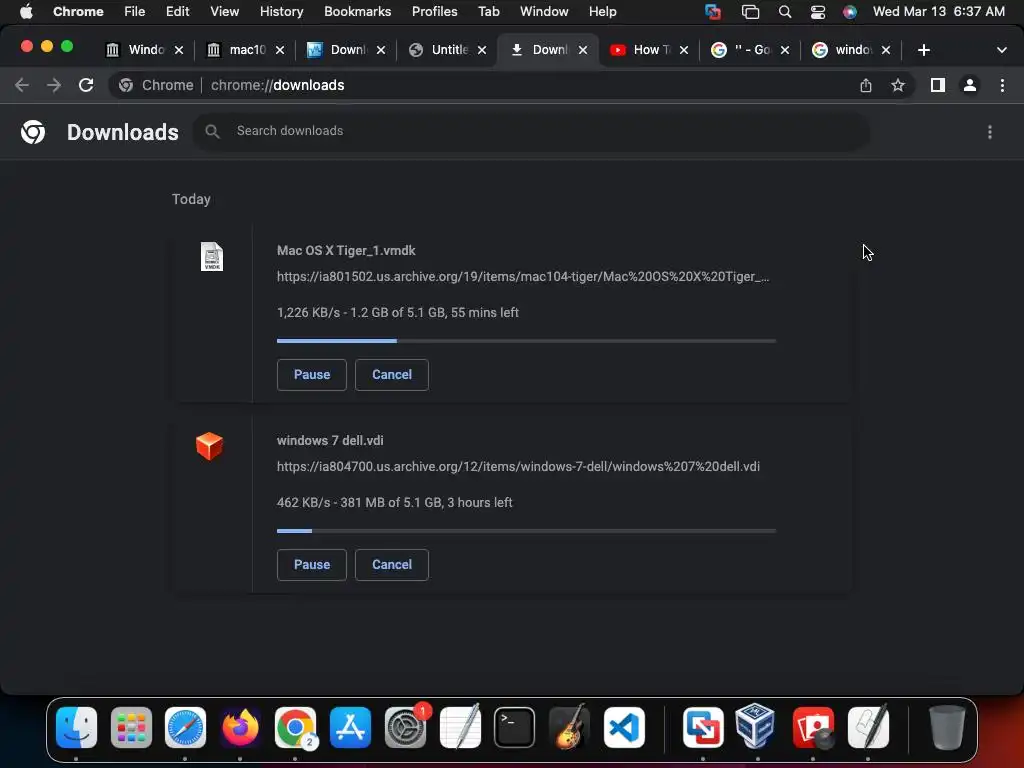This screenshot has width=1024, height=768.
Task: Open a new tab with plus button
Action: point(923,50)
